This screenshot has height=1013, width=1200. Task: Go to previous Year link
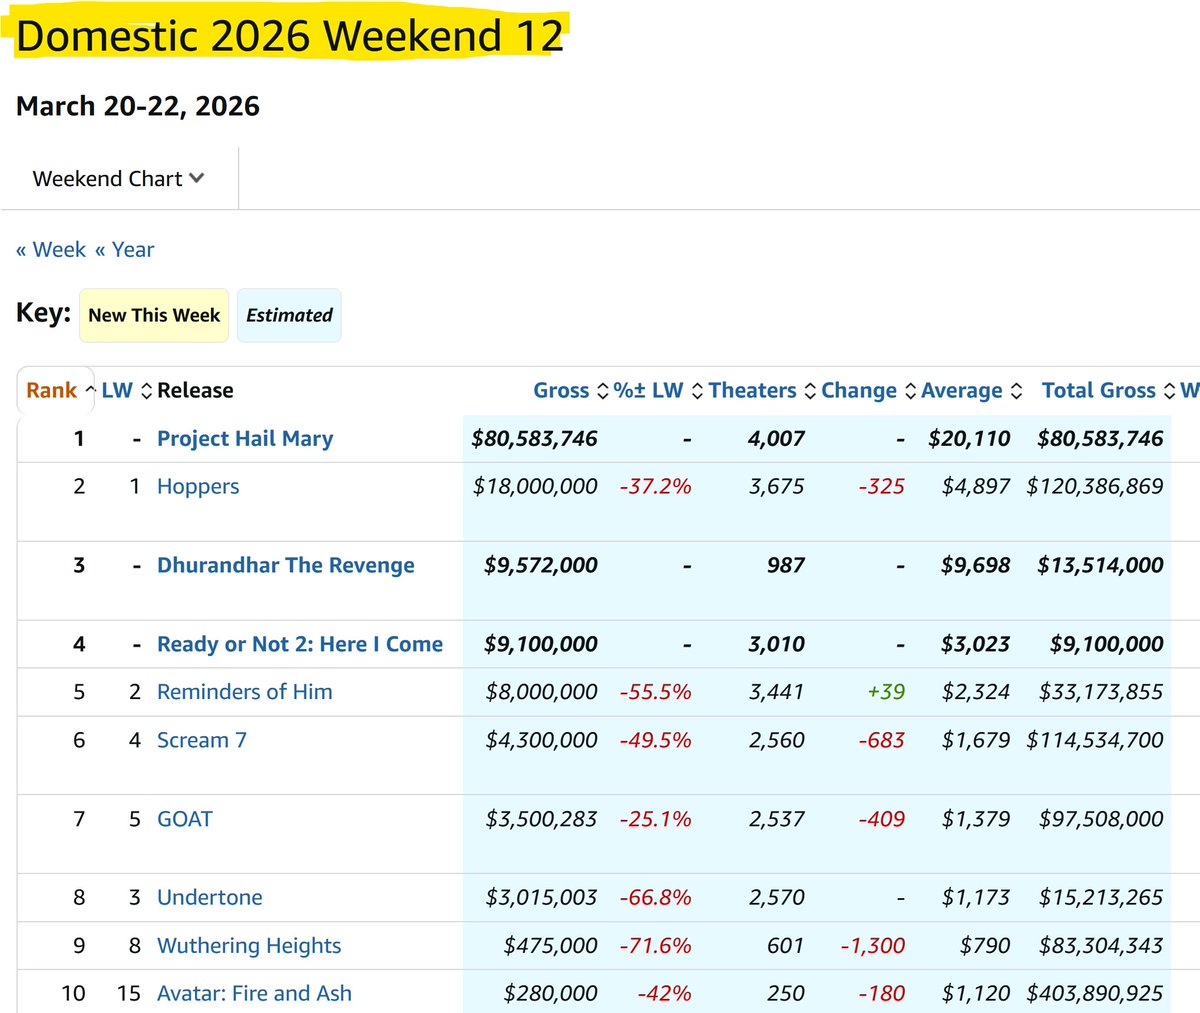(124, 250)
